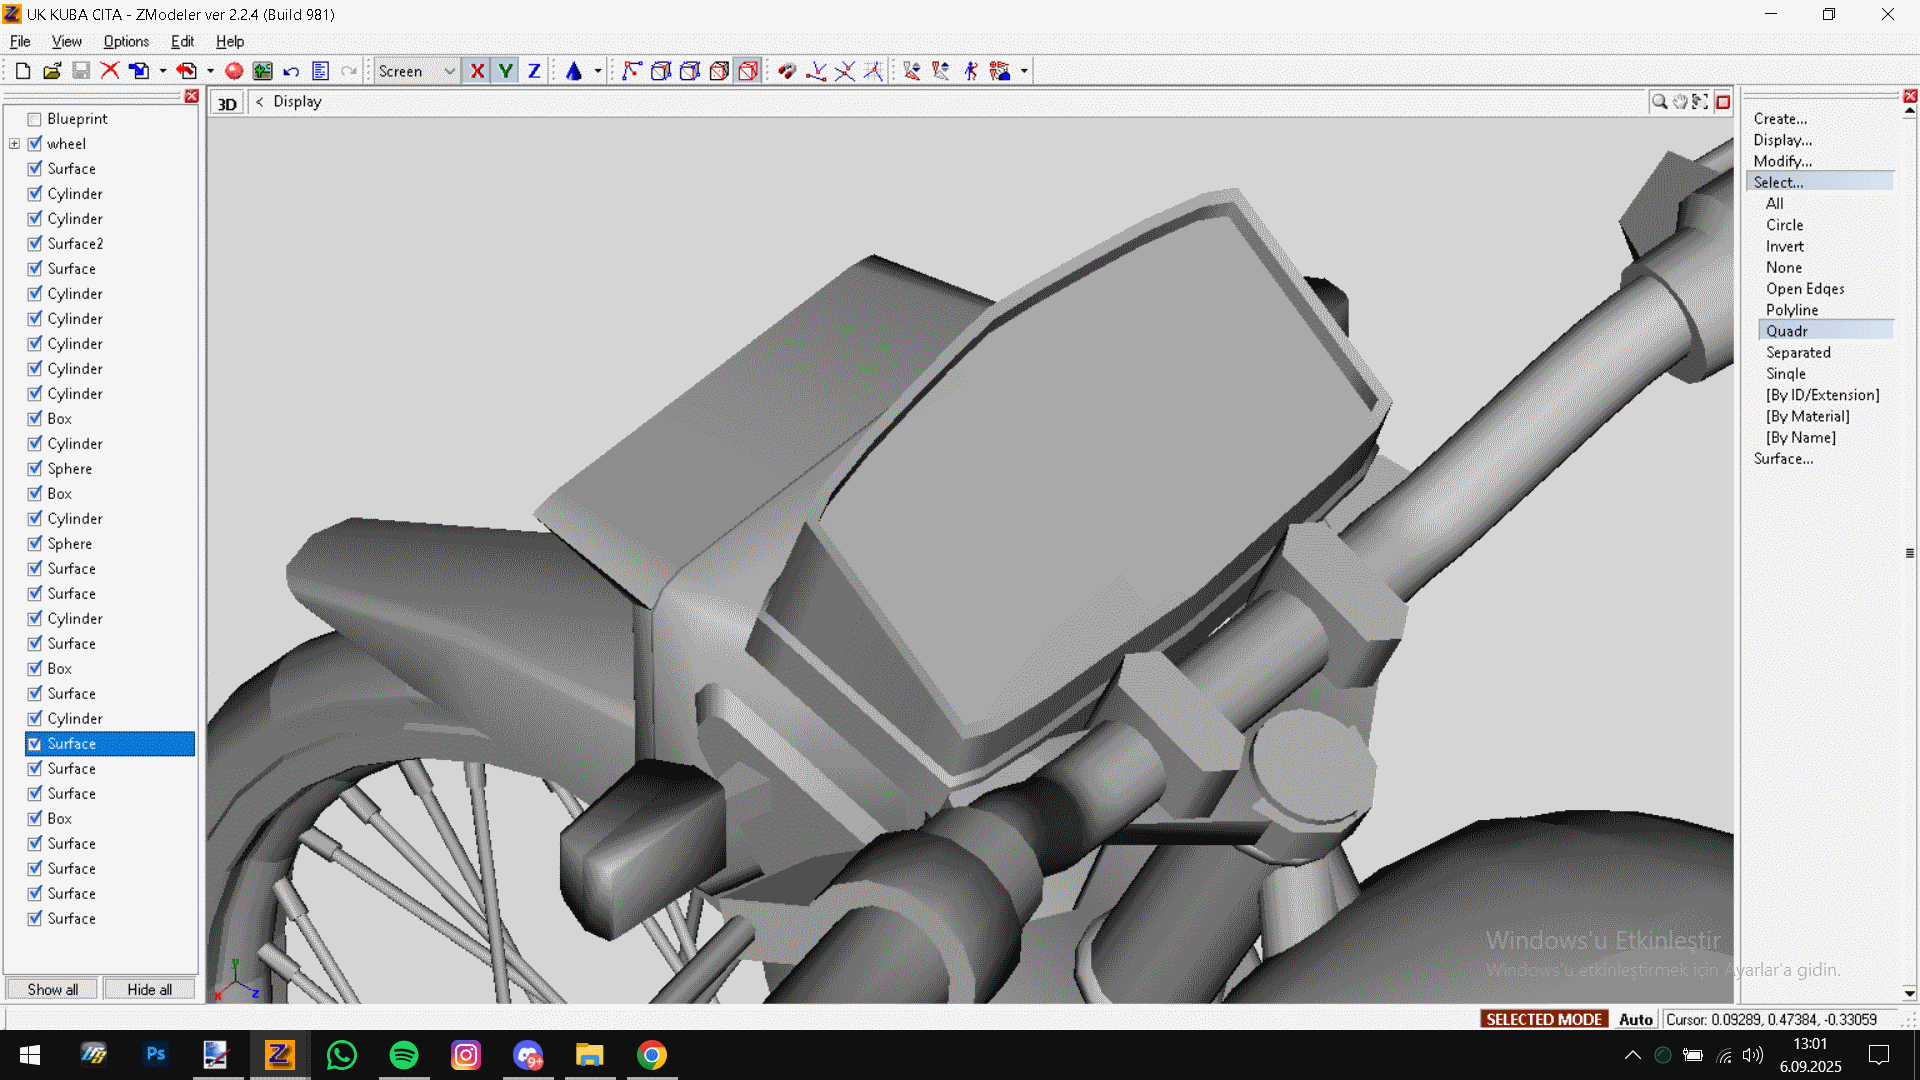Open the Options menu
This screenshot has height=1080, width=1920.
pyautogui.click(x=126, y=41)
